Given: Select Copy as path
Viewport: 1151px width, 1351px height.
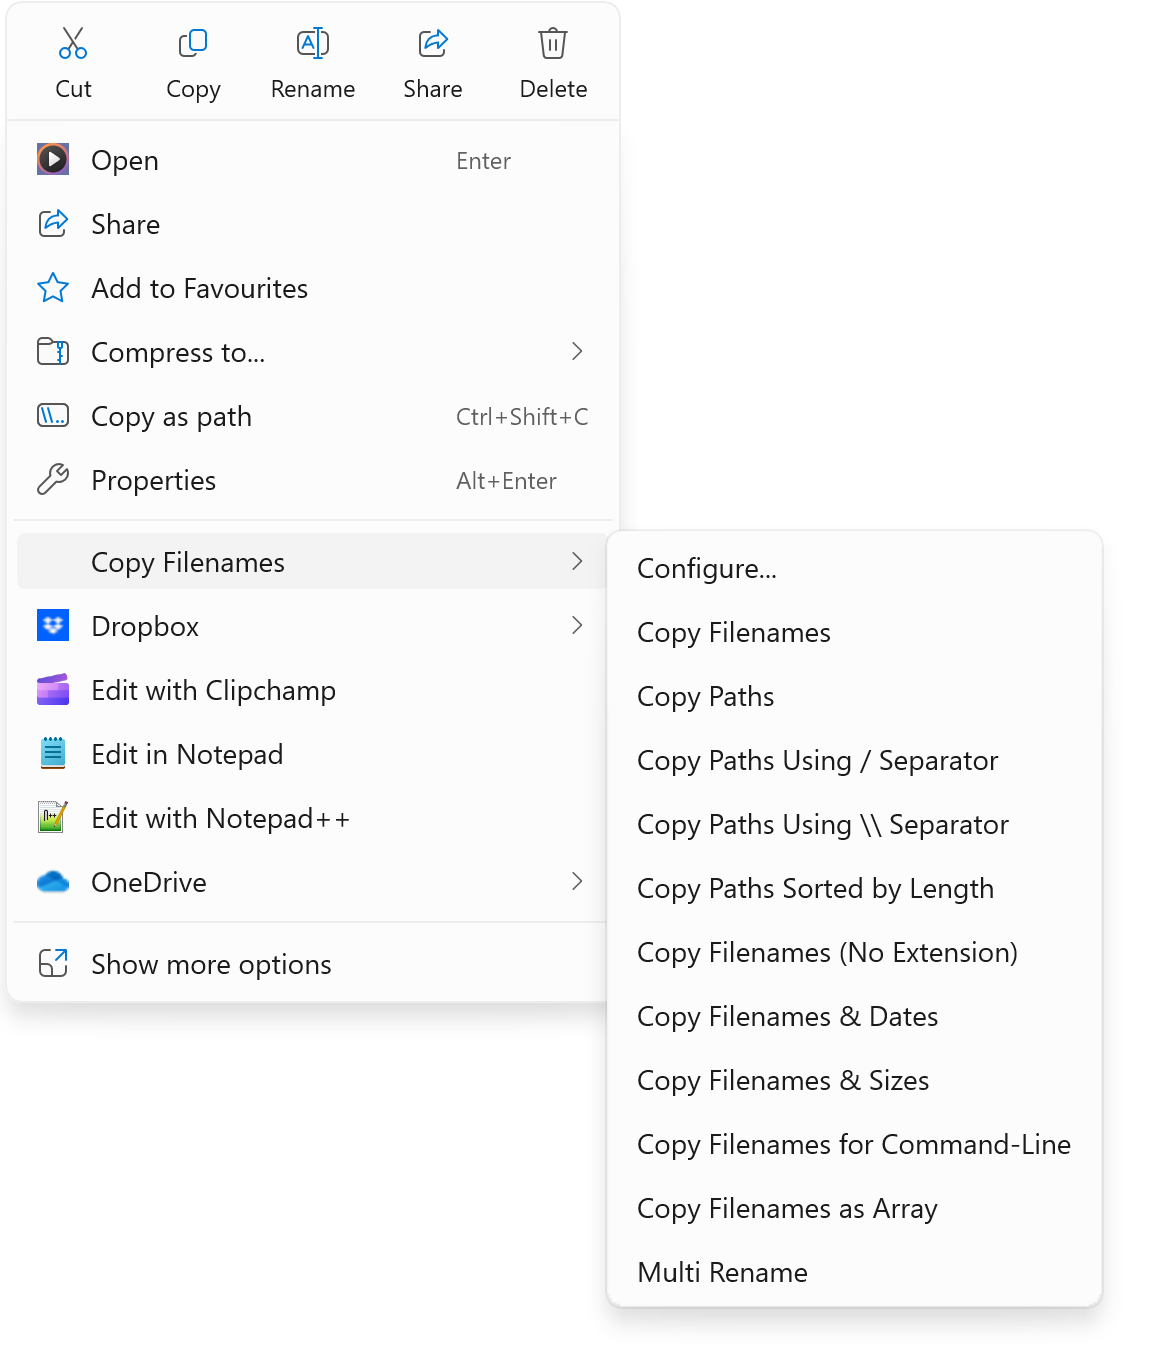Looking at the screenshot, I should click(x=171, y=416).
